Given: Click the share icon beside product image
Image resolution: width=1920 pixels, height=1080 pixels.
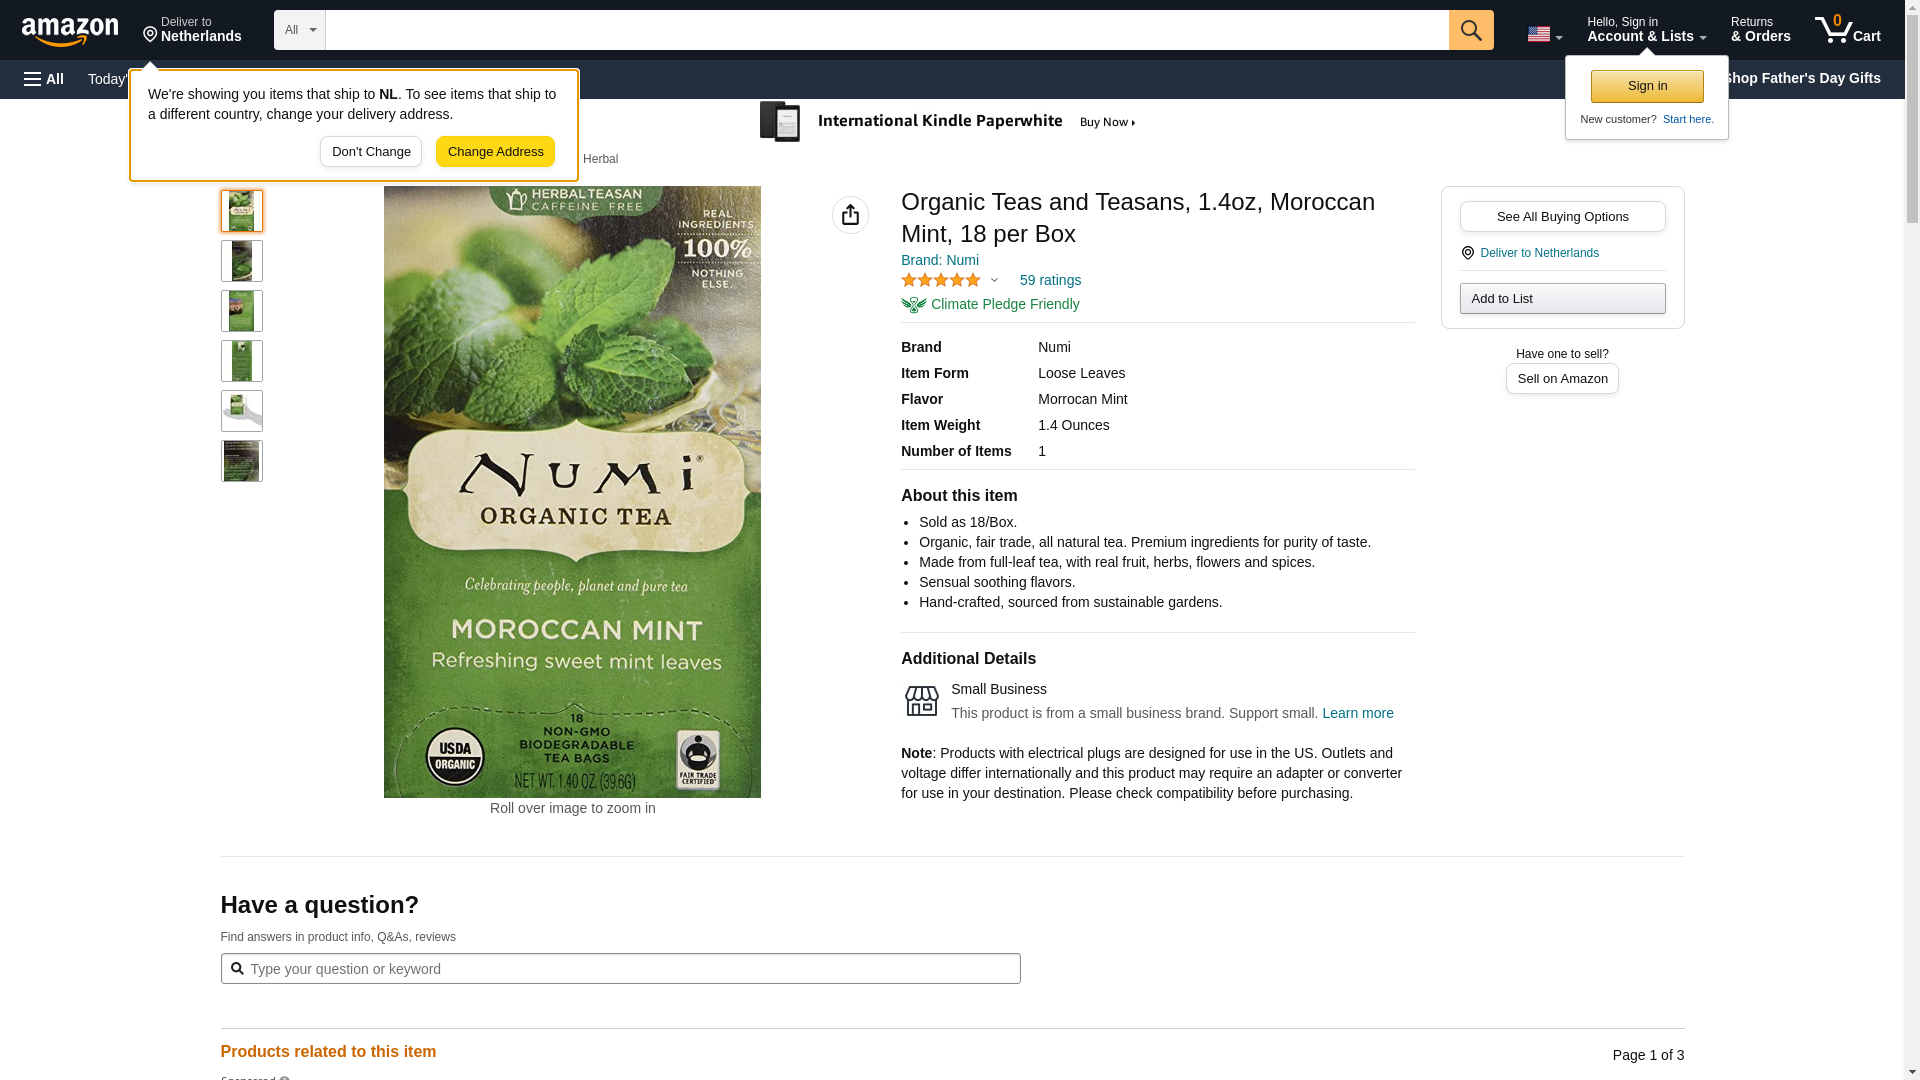Looking at the screenshot, I should pos(850,215).
